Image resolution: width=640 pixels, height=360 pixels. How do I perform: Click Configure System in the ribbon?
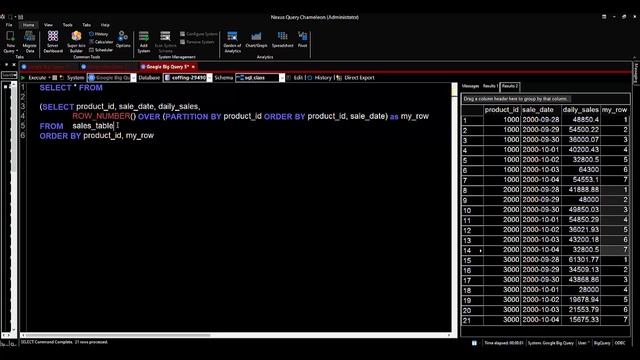pyautogui.click(x=199, y=34)
